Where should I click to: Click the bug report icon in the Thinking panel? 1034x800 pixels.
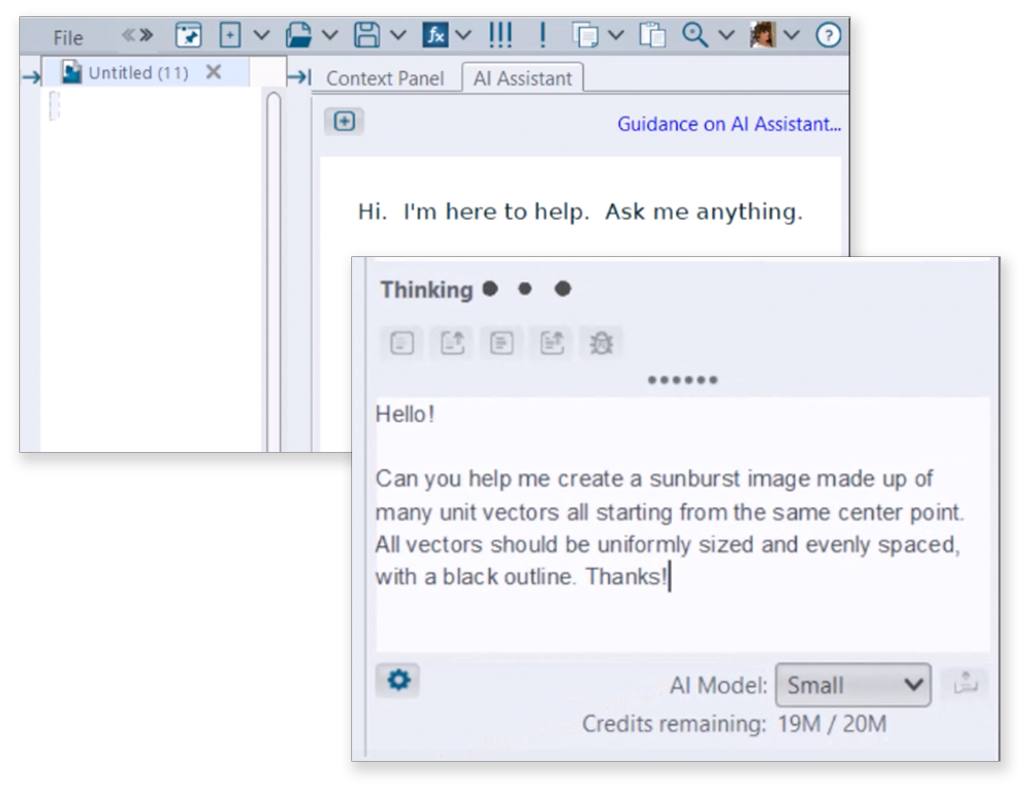pyautogui.click(x=601, y=341)
